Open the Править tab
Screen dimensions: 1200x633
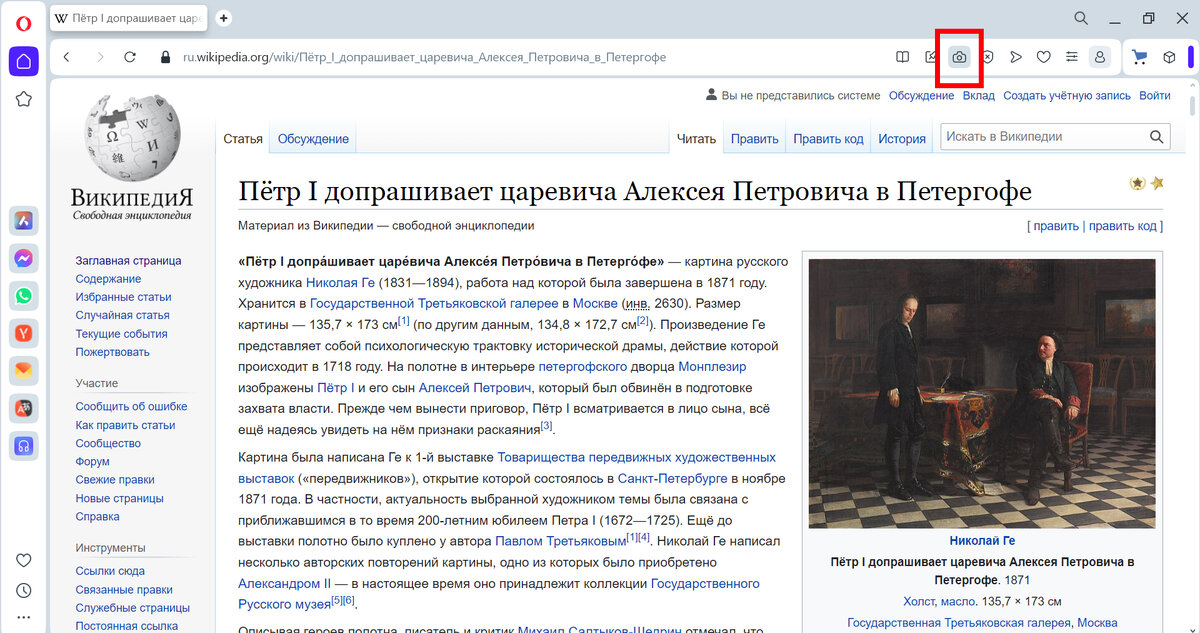tap(754, 139)
